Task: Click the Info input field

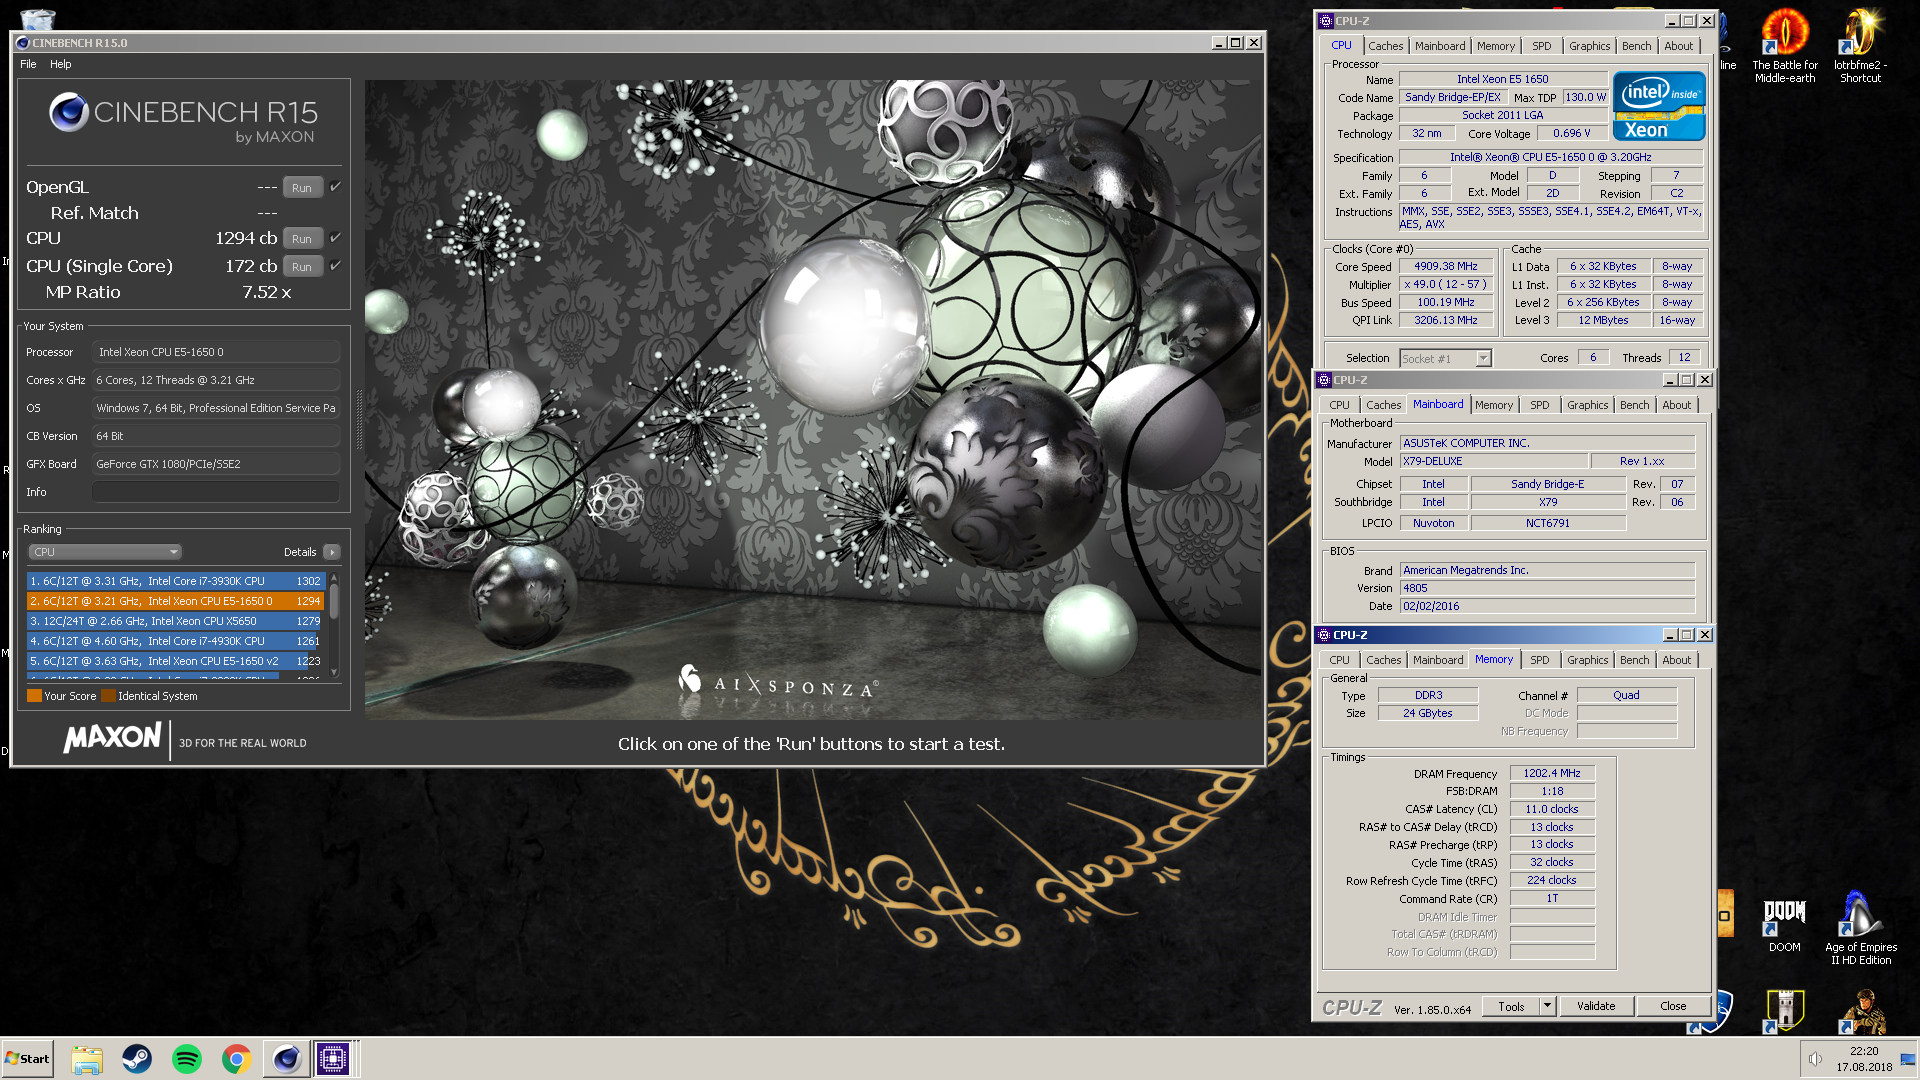Action: [x=216, y=492]
